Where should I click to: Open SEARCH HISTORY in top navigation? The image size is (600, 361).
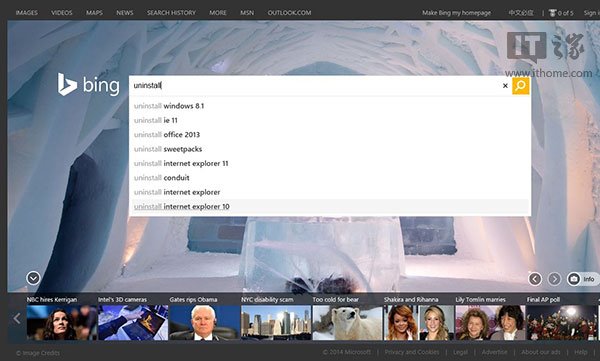171,13
